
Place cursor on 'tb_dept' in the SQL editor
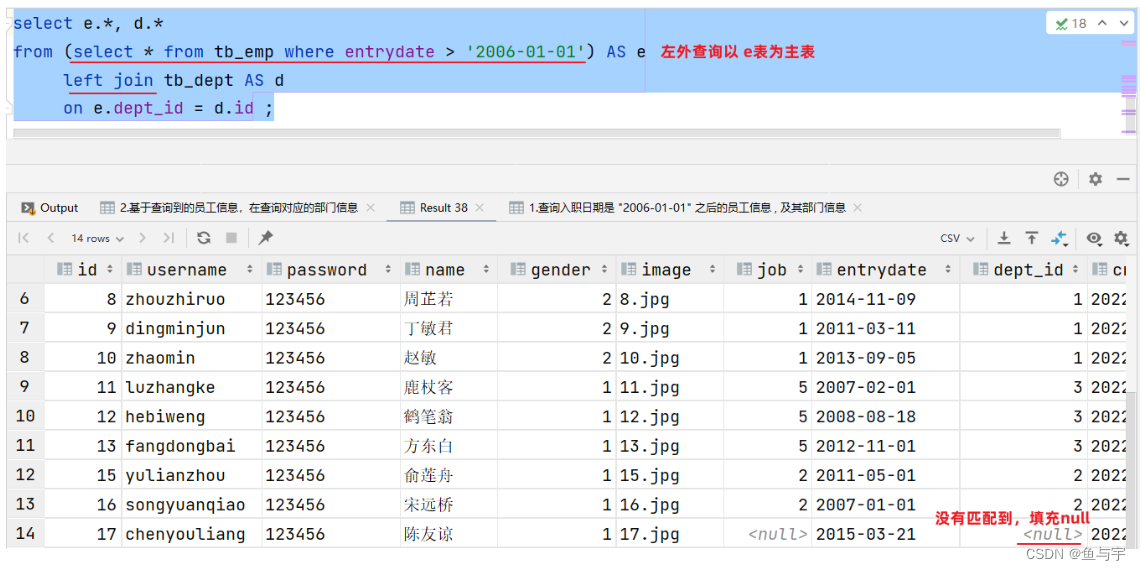click(199, 80)
